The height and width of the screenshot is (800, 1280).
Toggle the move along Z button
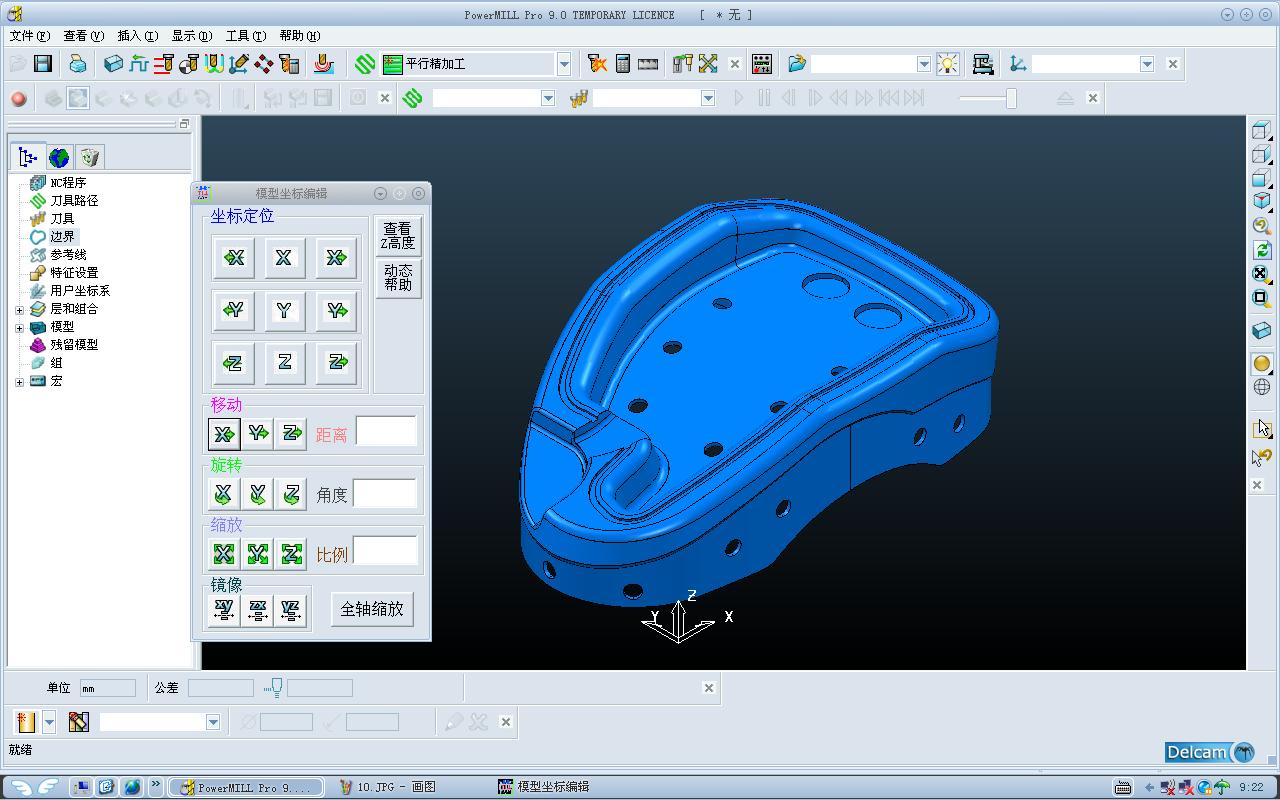pos(291,433)
